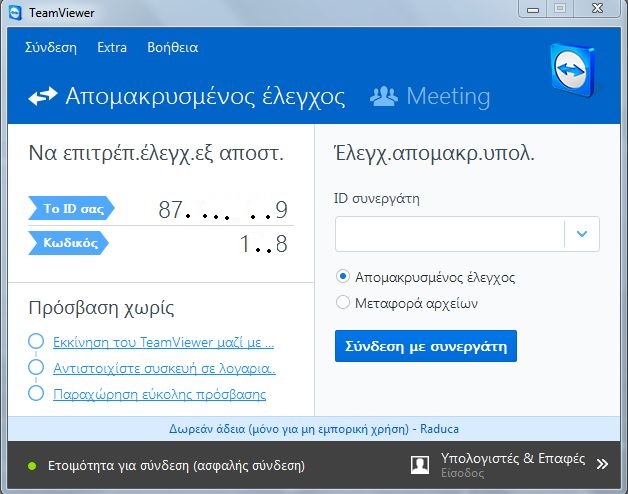Click the TeamViewer logo in the header
Screen dimensions: 628x494
(x=572, y=71)
